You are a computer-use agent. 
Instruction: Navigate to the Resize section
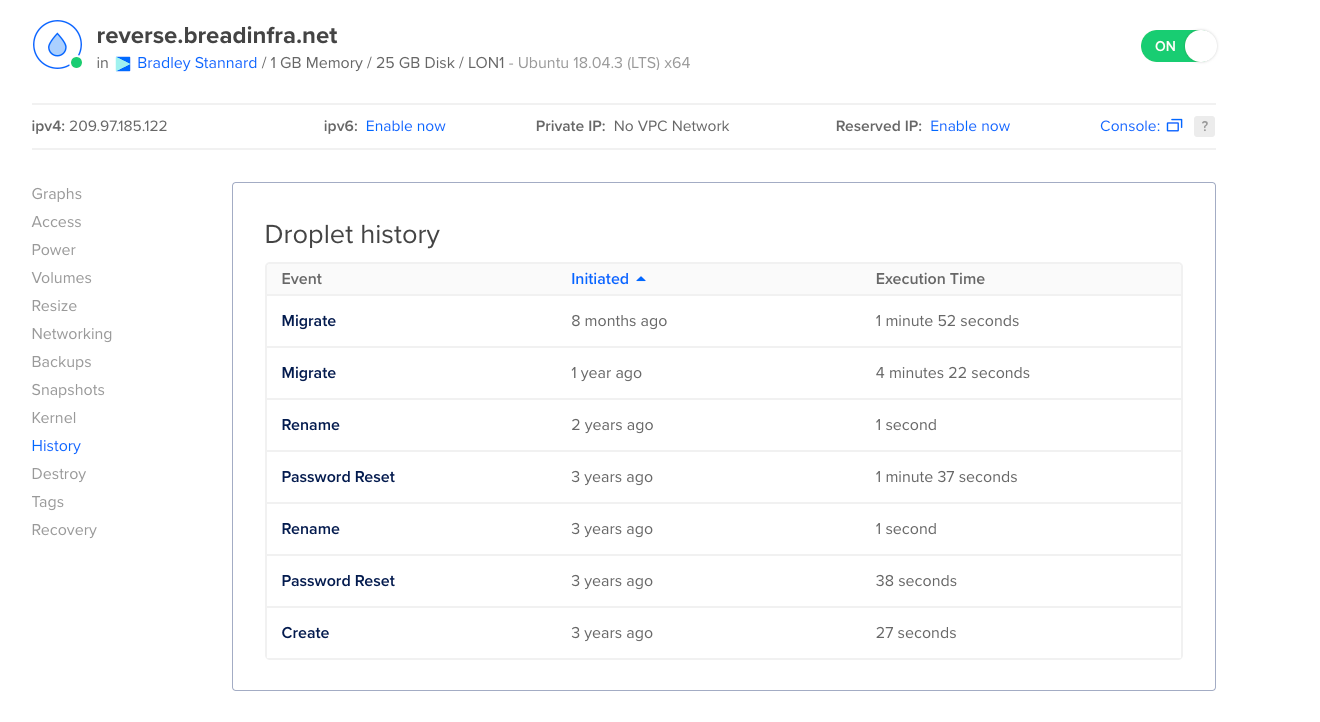click(54, 306)
